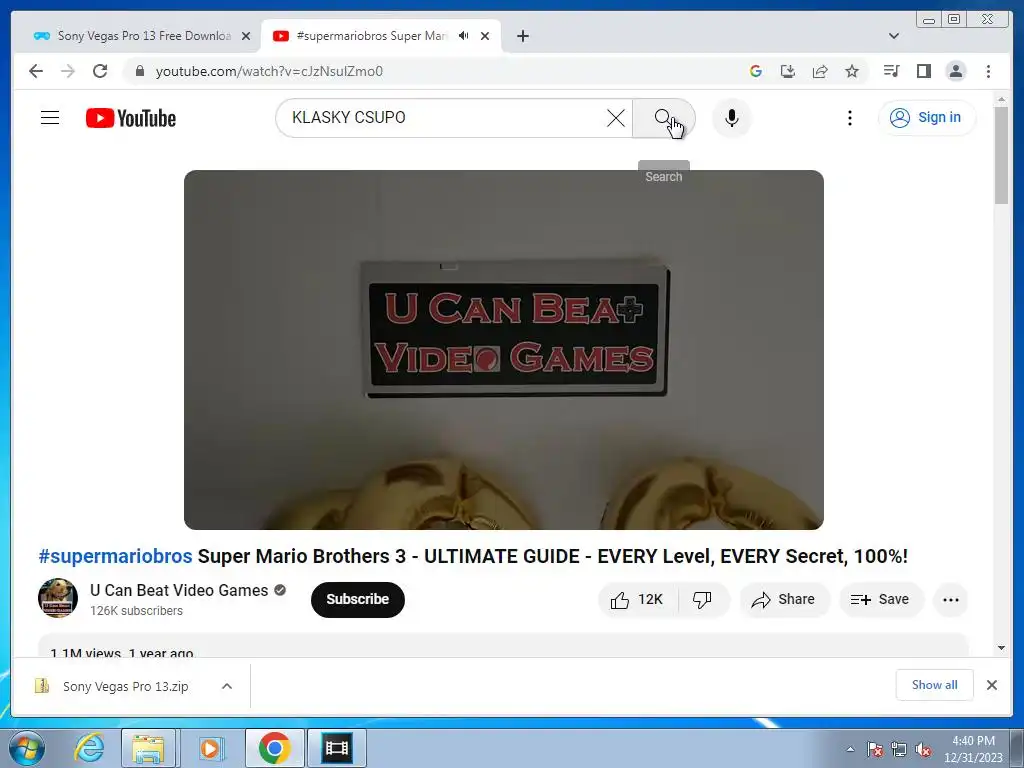This screenshot has height=768, width=1024.
Task: Save the video to a playlist
Action: tap(881, 600)
